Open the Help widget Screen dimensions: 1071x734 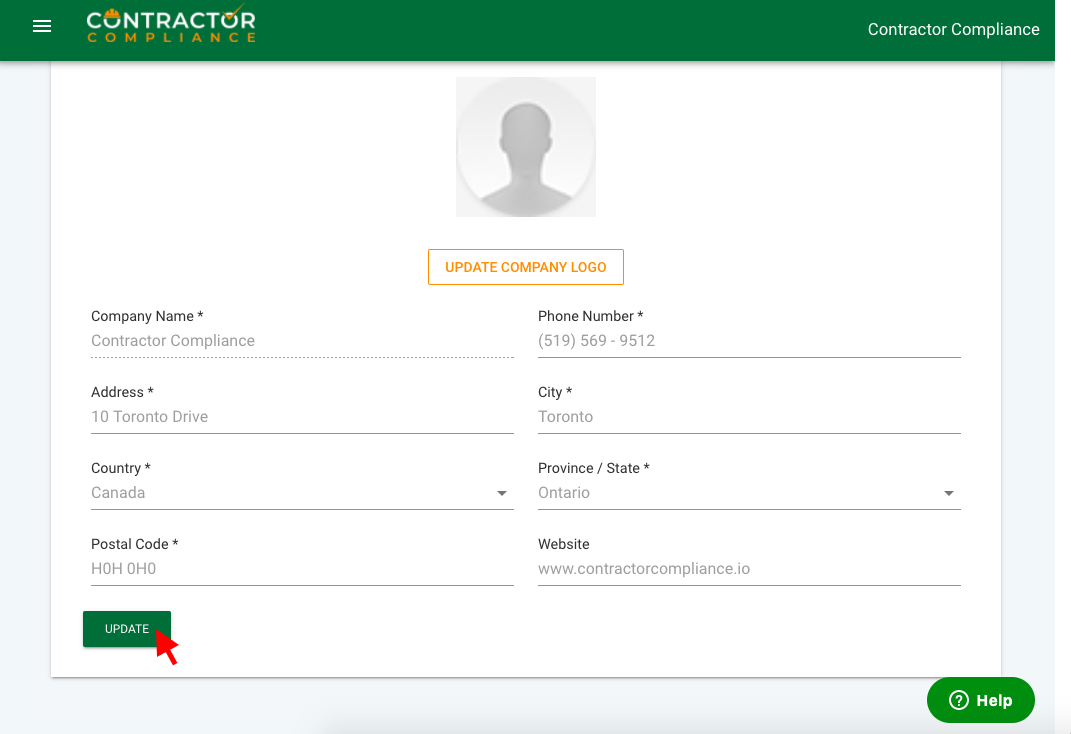click(980, 700)
